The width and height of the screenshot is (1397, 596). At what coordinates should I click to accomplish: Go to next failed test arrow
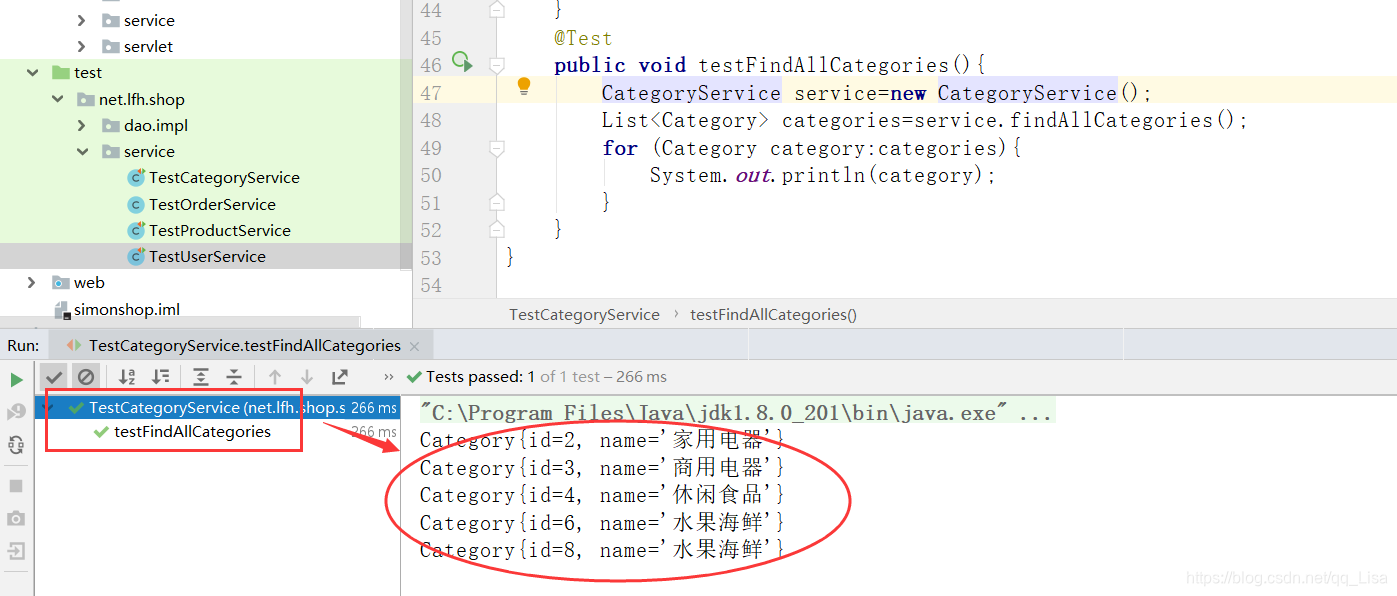tap(307, 377)
